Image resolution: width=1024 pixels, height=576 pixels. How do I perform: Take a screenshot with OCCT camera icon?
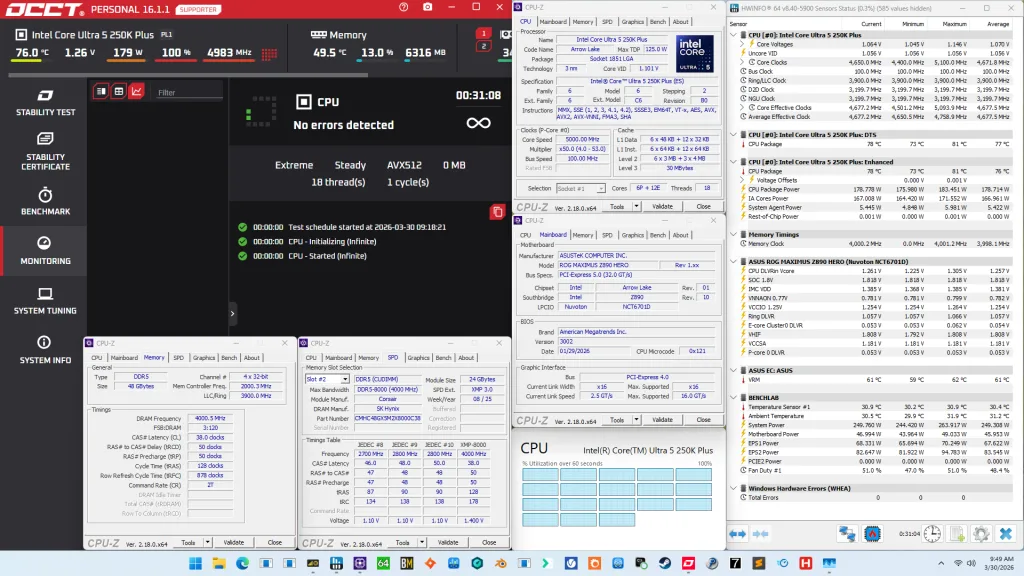tap(427, 7)
